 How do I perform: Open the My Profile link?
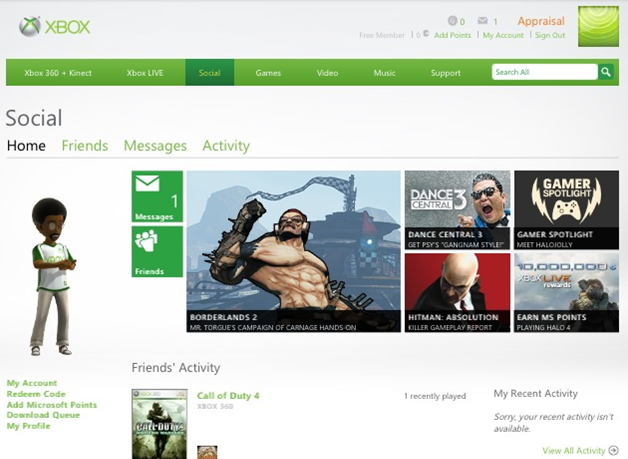coord(28,426)
